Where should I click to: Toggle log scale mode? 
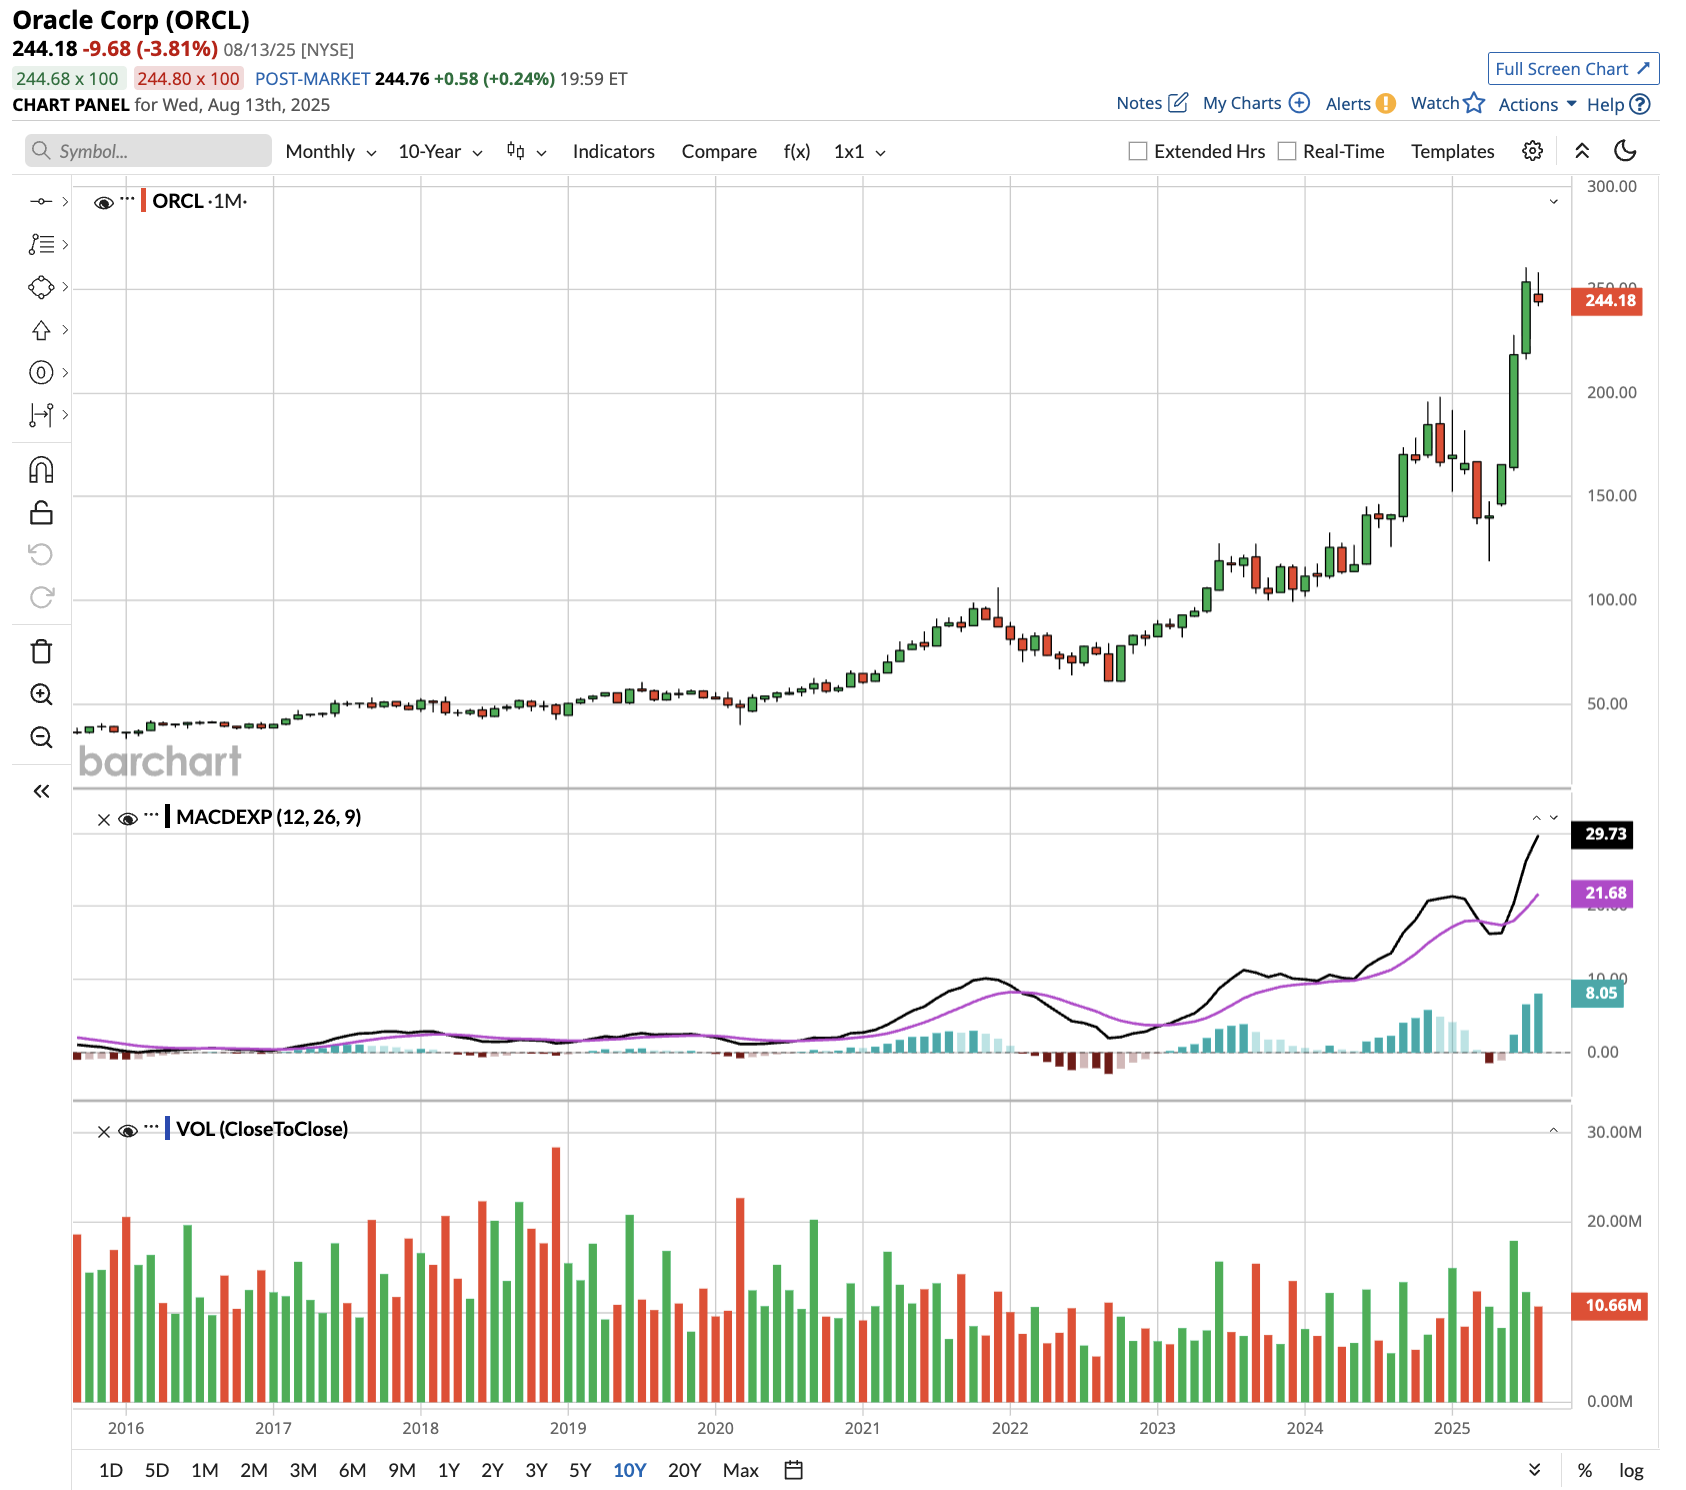pyautogui.click(x=1631, y=1471)
